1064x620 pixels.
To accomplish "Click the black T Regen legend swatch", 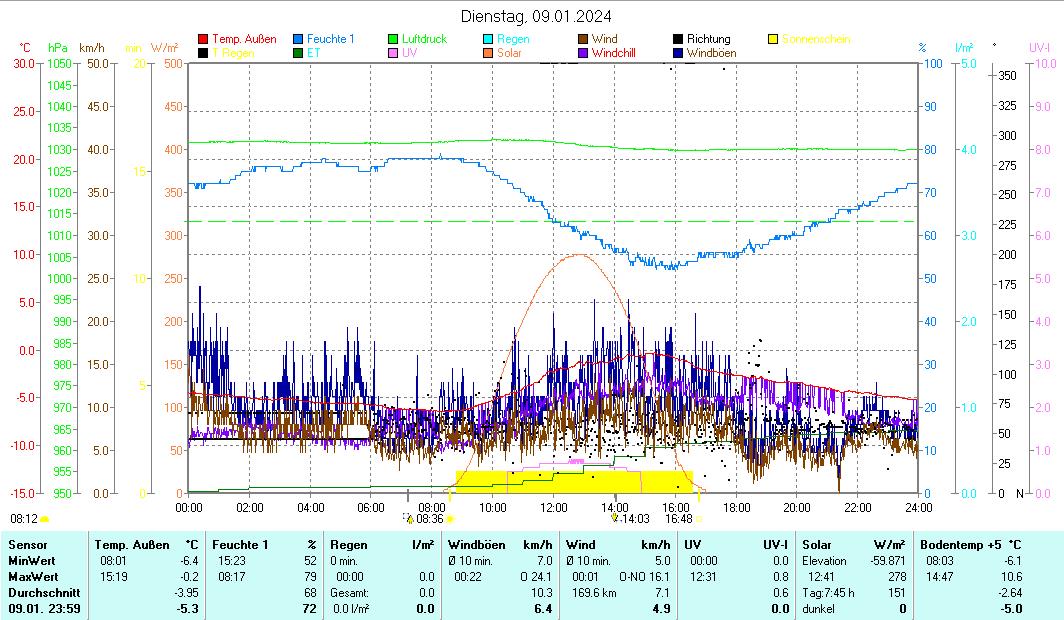I will click(x=202, y=53).
